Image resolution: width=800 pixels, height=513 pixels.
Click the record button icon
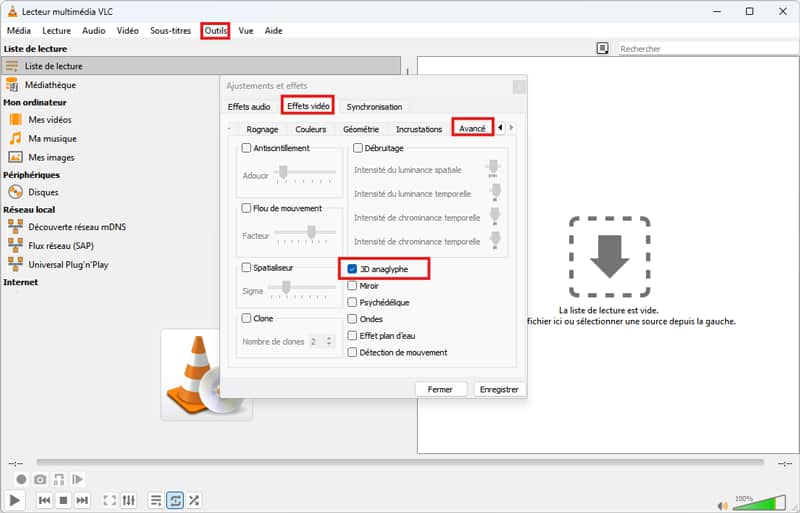coord(21,480)
